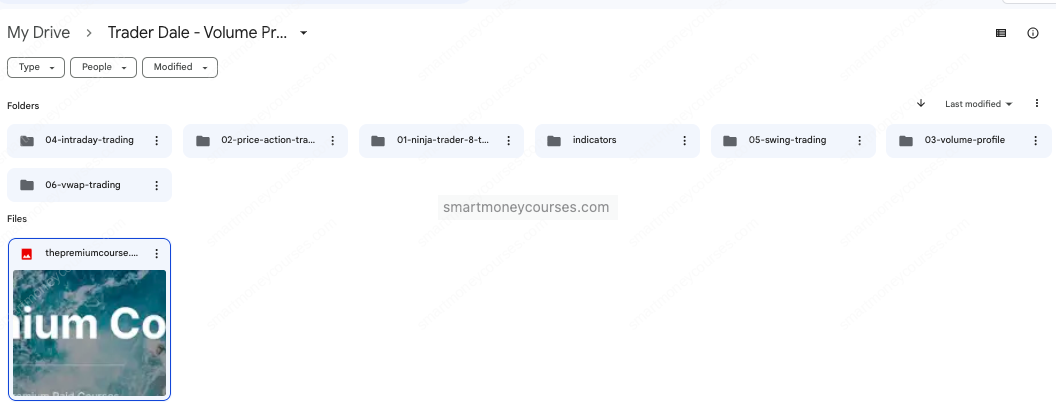This screenshot has width=1056, height=414.
Task: Expand the Modified filter dropdown
Action: [x=180, y=67]
